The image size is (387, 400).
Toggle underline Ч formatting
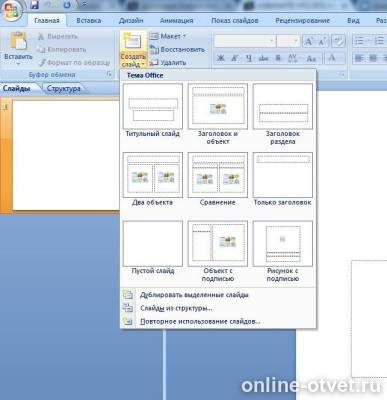pos(249,58)
